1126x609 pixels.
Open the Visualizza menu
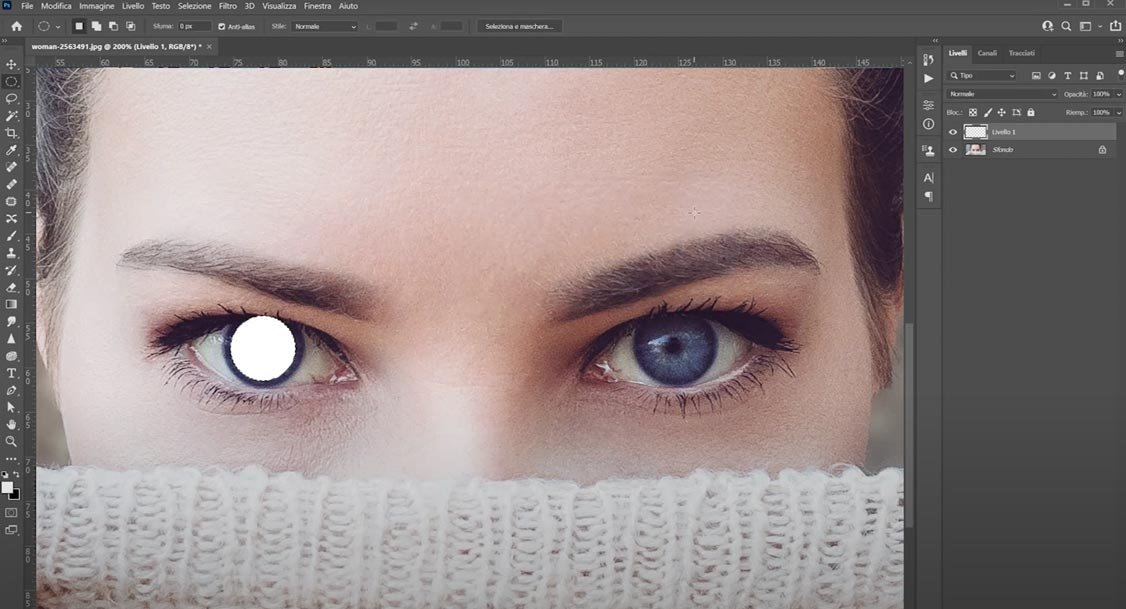pyautogui.click(x=279, y=6)
